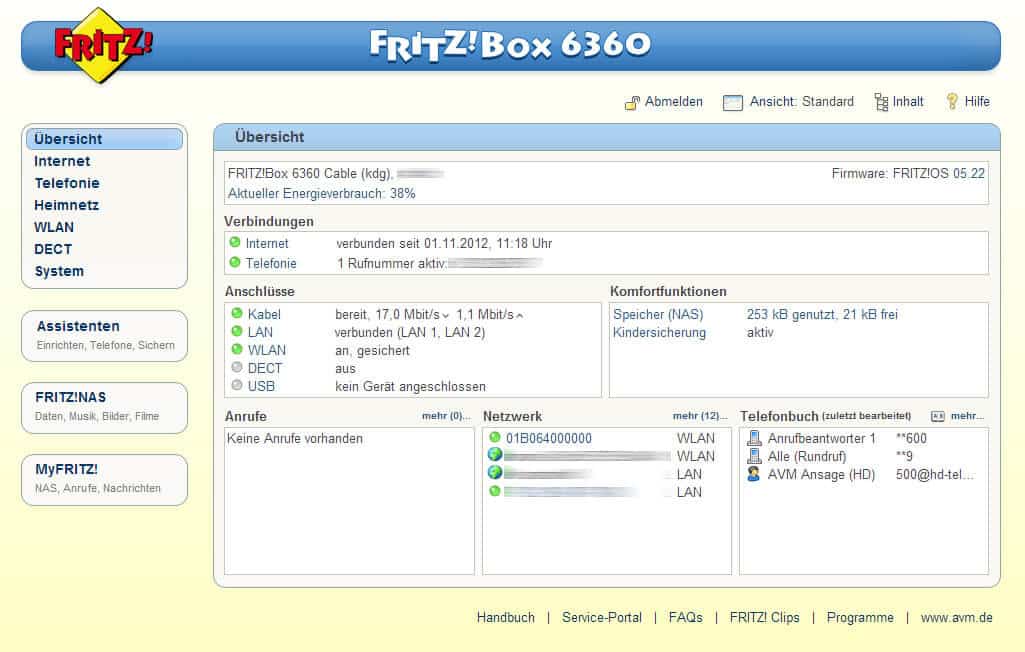Click 'verbunden seit 01.11.2012, 11:18 Uhr' text
Viewport: 1025px width, 652px height.
coord(444,243)
